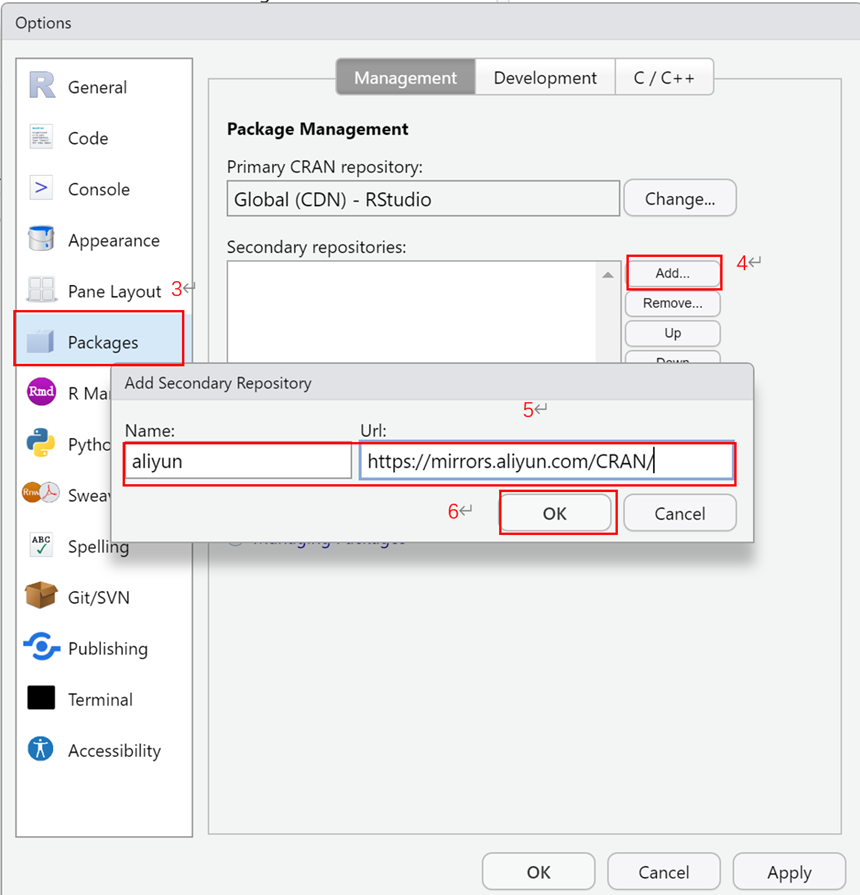860x895 pixels.
Task: Select the Code category label
Action: click(88, 138)
